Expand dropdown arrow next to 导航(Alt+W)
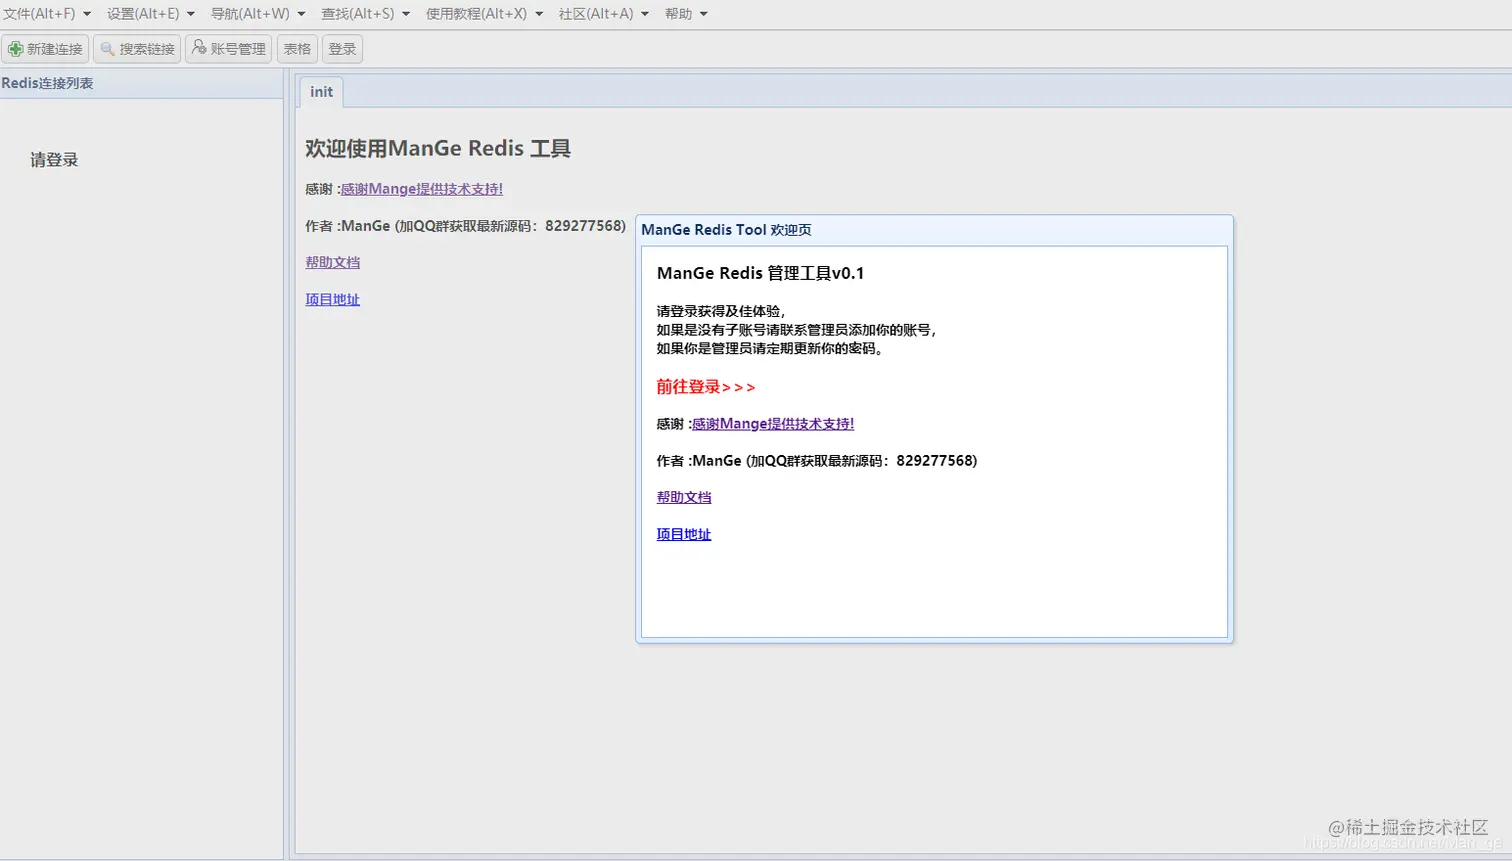This screenshot has height=861, width=1512. pos(301,14)
